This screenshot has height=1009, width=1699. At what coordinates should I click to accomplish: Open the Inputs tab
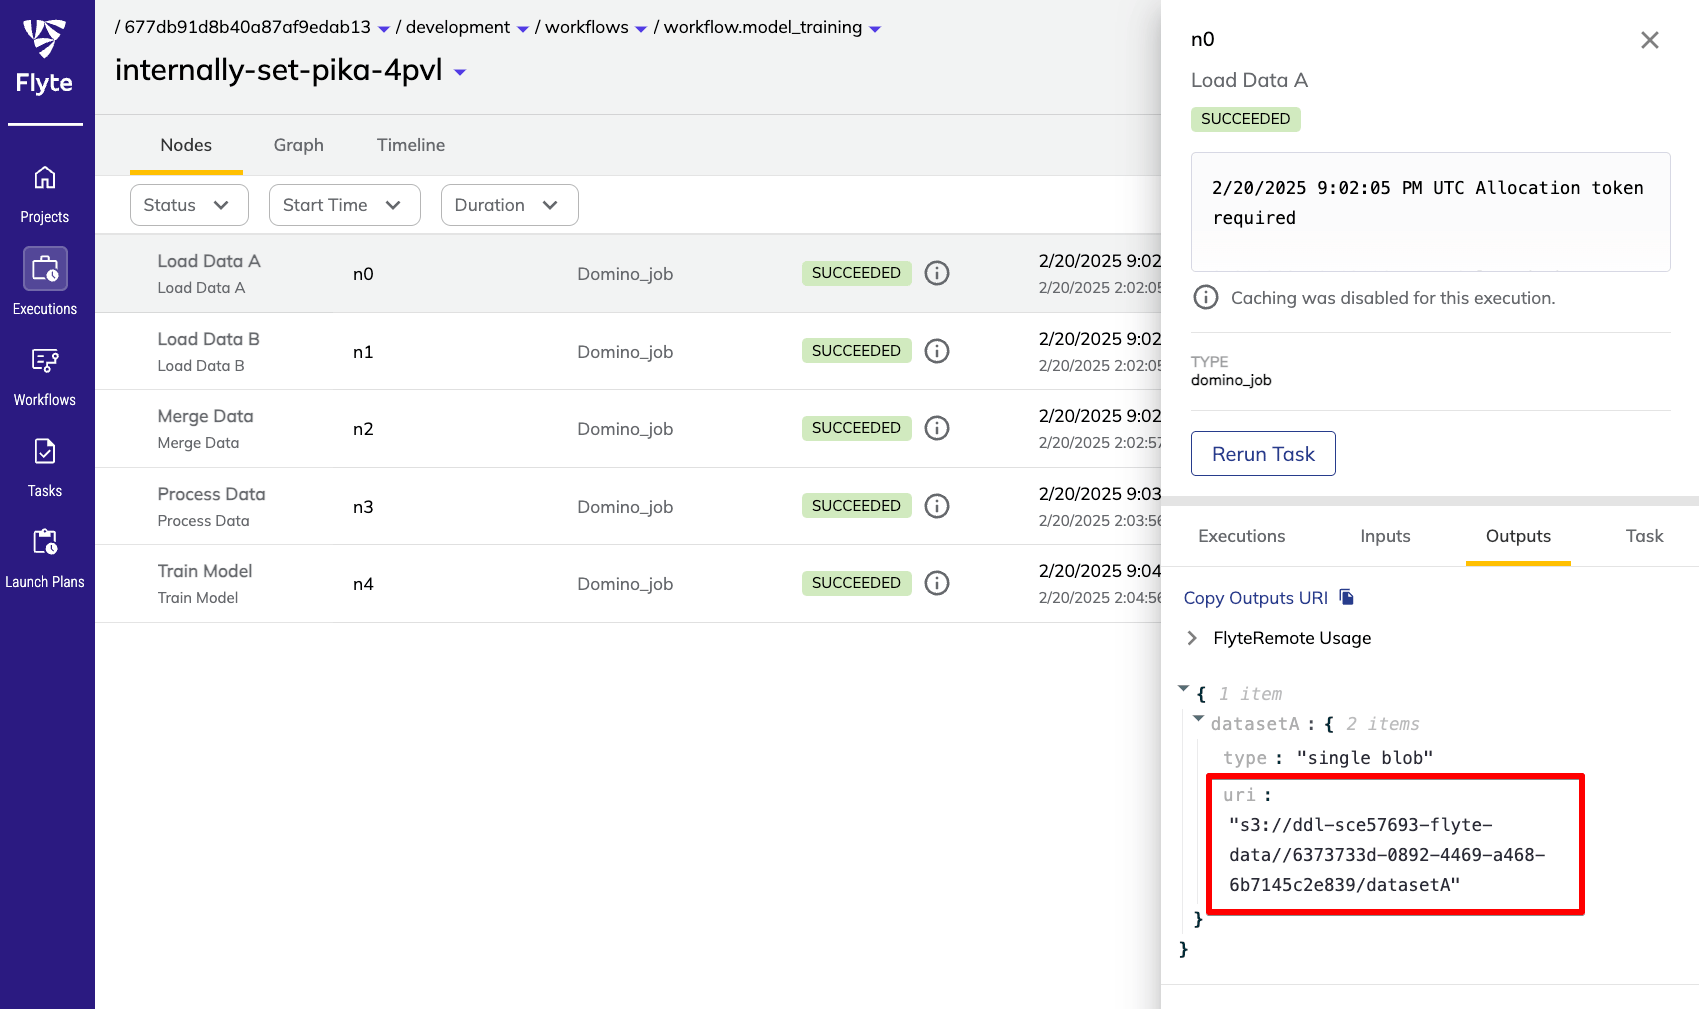[x=1385, y=536]
